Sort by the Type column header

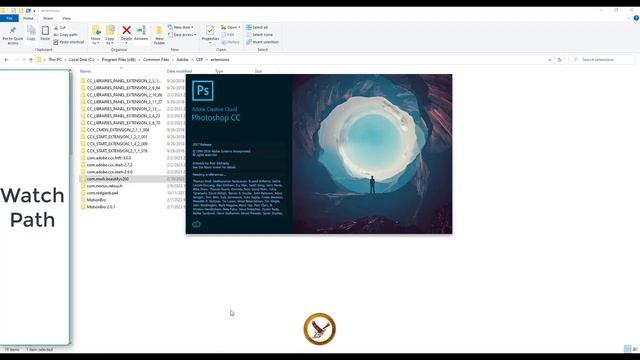(219, 71)
